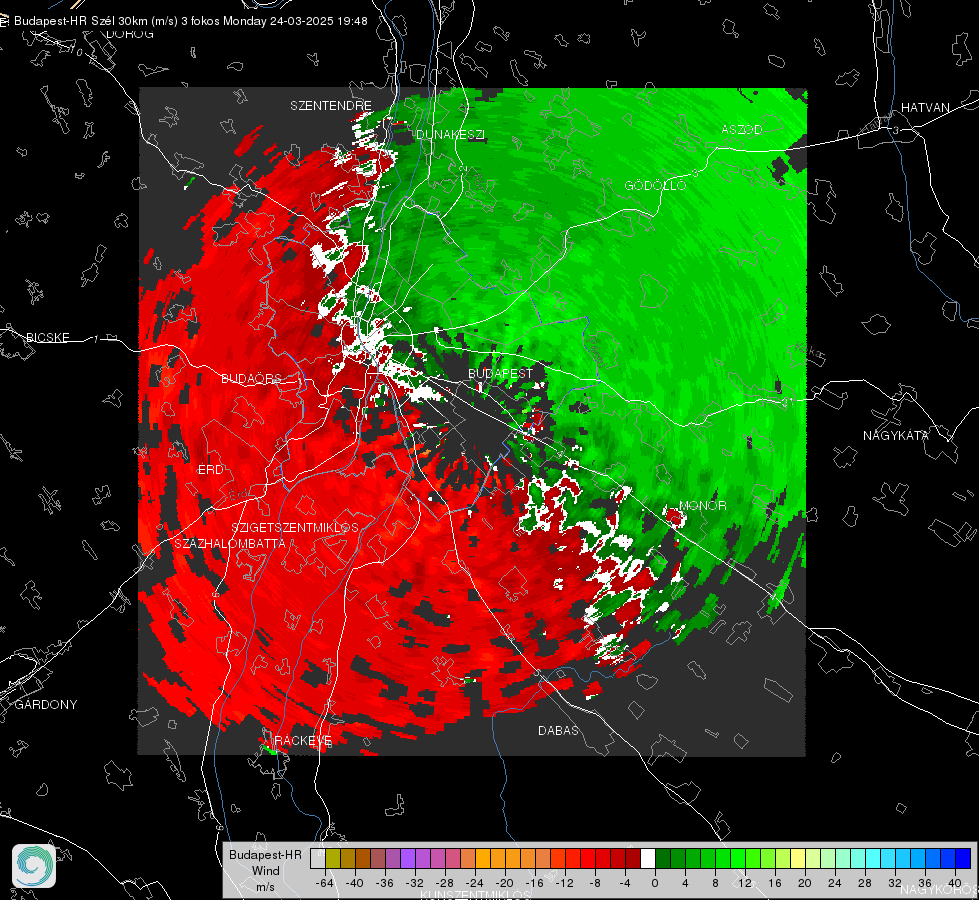The height and width of the screenshot is (900, 979).
Task: Click the positive 28 legend value
Action: pyautogui.click(x=865, y=883)
